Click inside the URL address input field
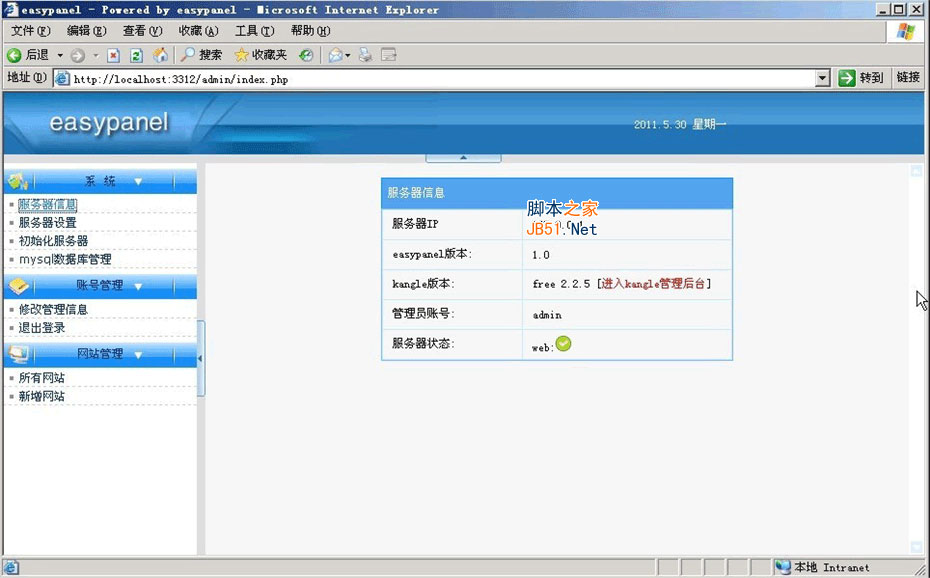 tap(400, 77)
